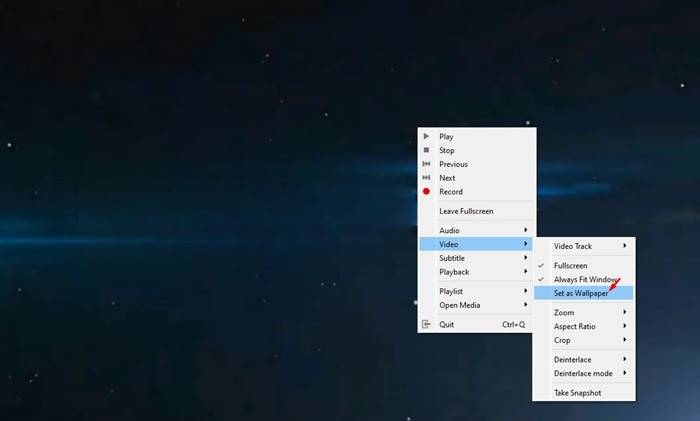Click the red Record circle icon
Viewport: 700px width, 421px height.
(426, 192)
